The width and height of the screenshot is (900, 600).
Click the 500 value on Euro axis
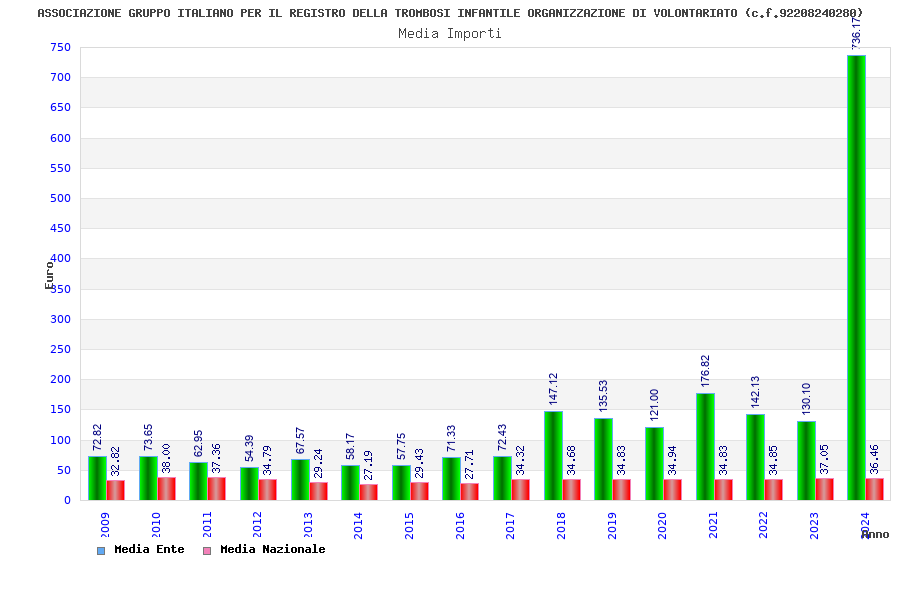(x=60, y=199)
